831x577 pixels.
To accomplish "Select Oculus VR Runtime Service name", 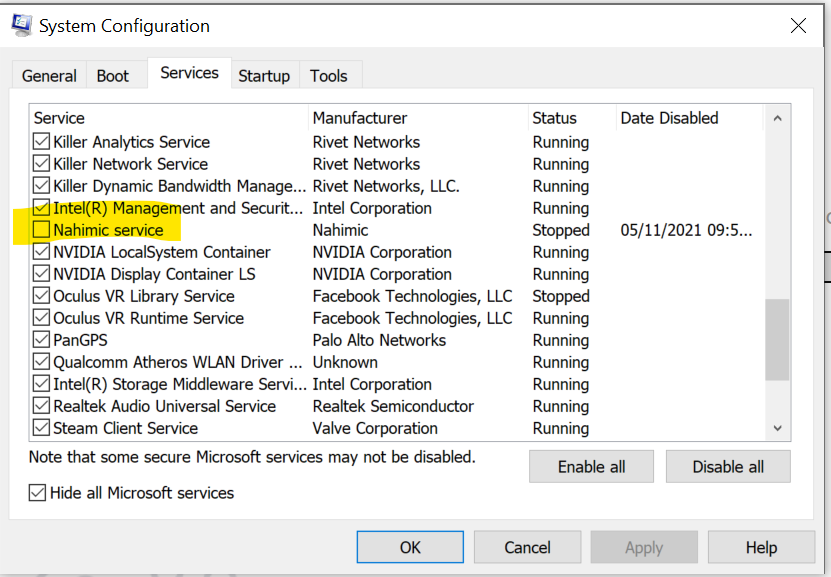I will pos(148,318).
